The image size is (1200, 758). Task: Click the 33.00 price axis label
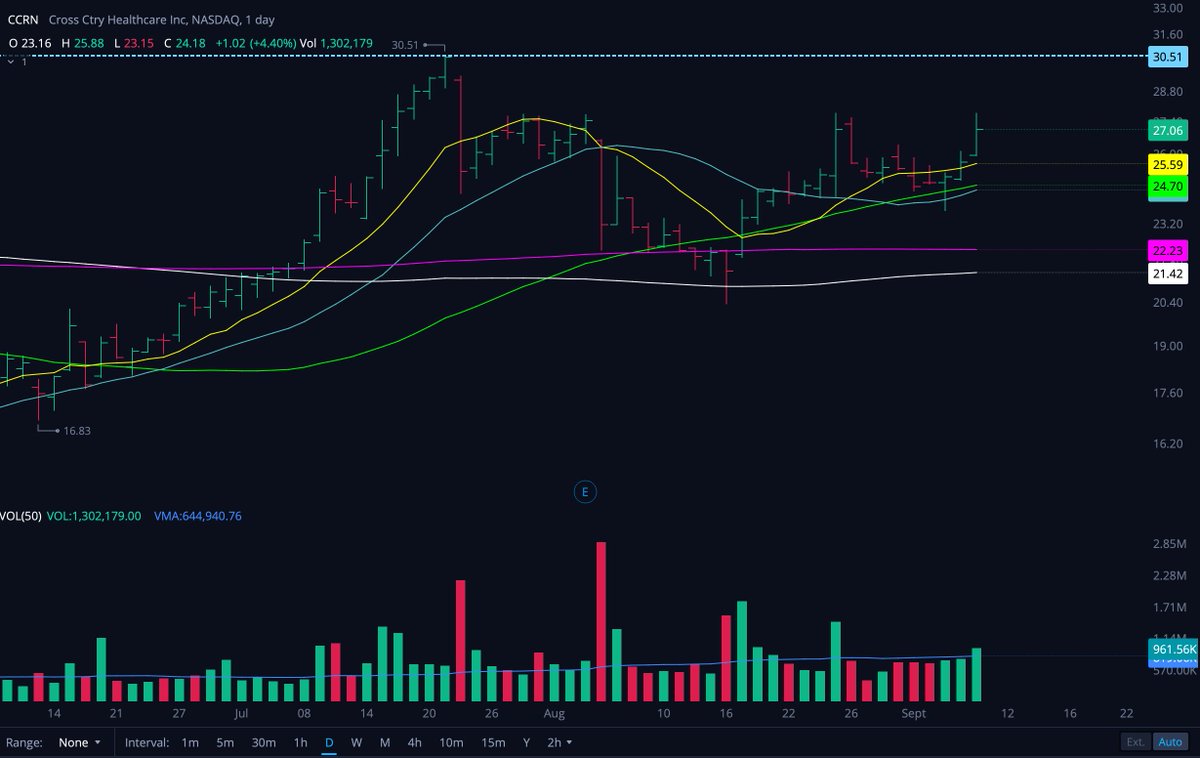(1168, 8)
